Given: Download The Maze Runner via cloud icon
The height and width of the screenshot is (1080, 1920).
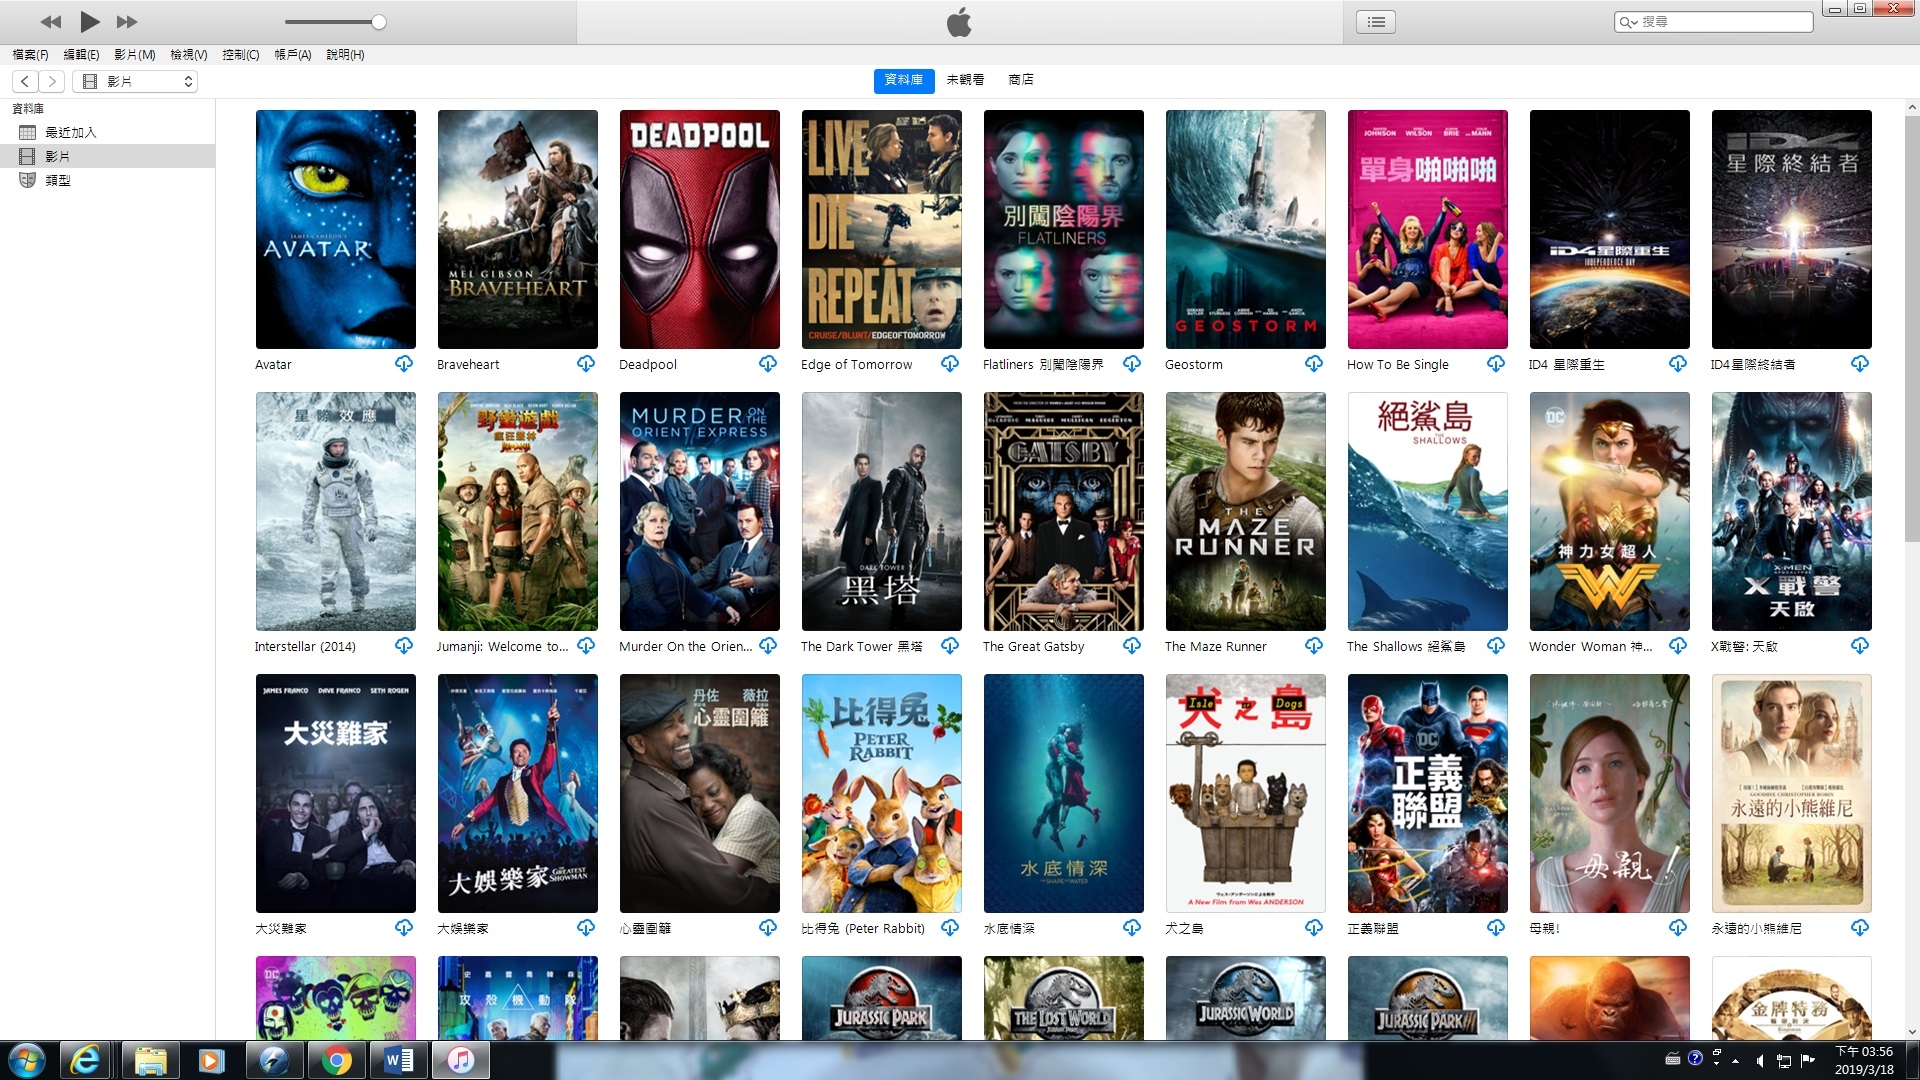Looking at the screenshot, I should coord(1314,646).
